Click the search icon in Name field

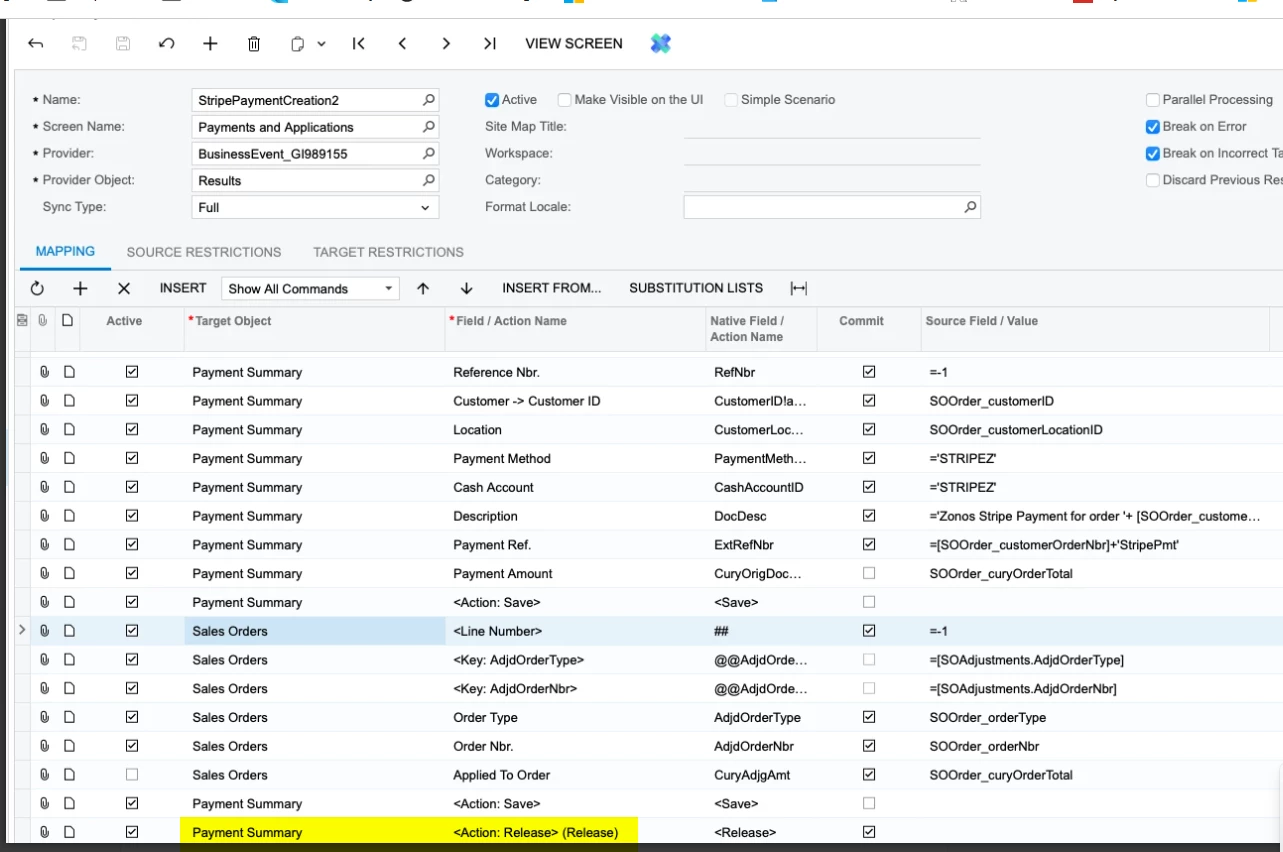pyautogui.click(x=428, y=100)
